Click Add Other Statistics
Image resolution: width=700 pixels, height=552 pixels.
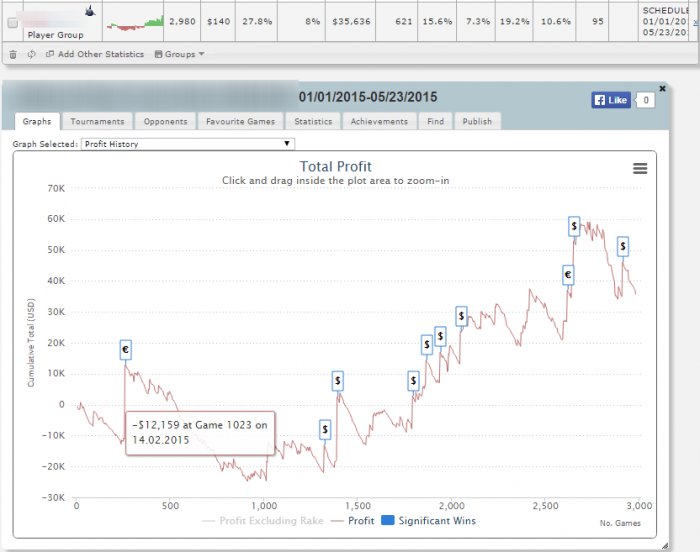click(x=95, y=54)
